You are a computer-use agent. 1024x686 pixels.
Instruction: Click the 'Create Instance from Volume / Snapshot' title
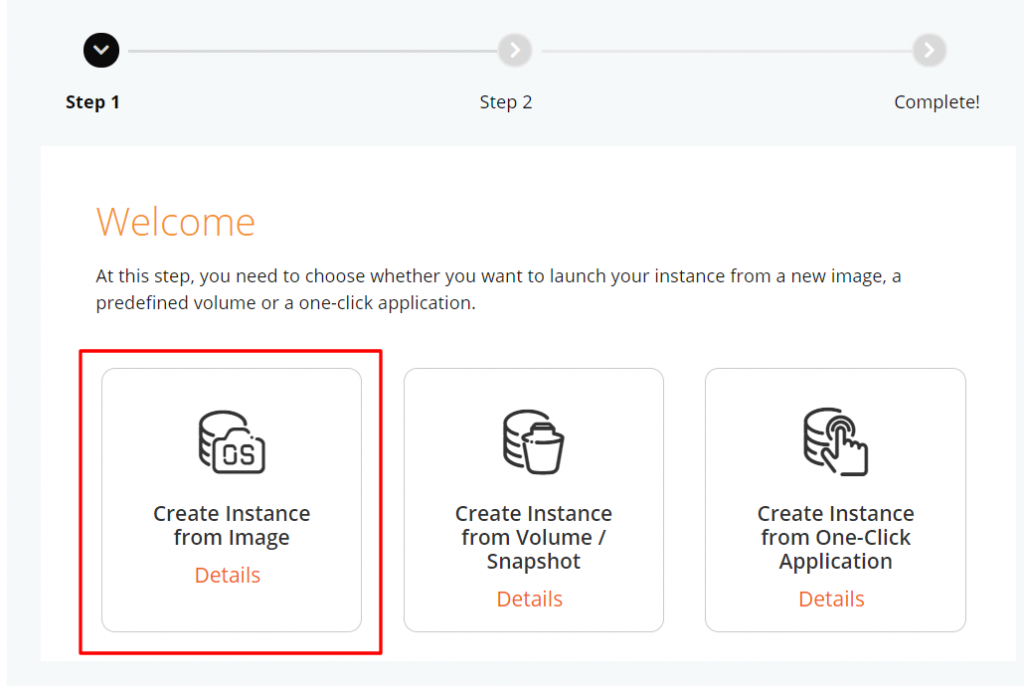click(x=534, y=537)
